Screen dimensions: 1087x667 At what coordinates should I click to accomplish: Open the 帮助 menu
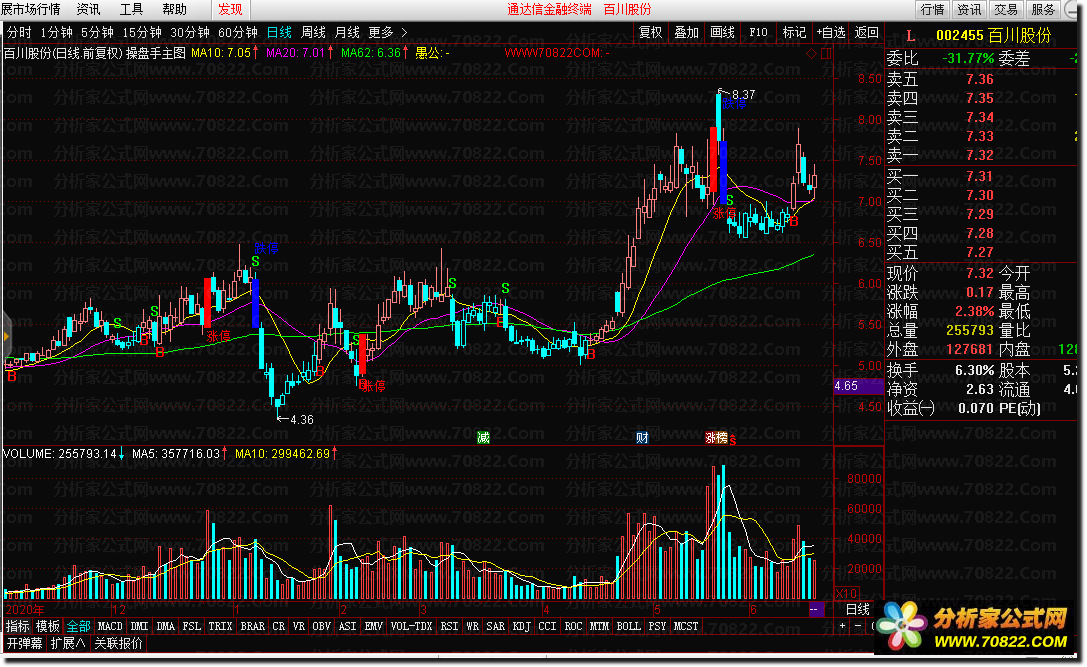pyautogui.click(x=175, y=9)
